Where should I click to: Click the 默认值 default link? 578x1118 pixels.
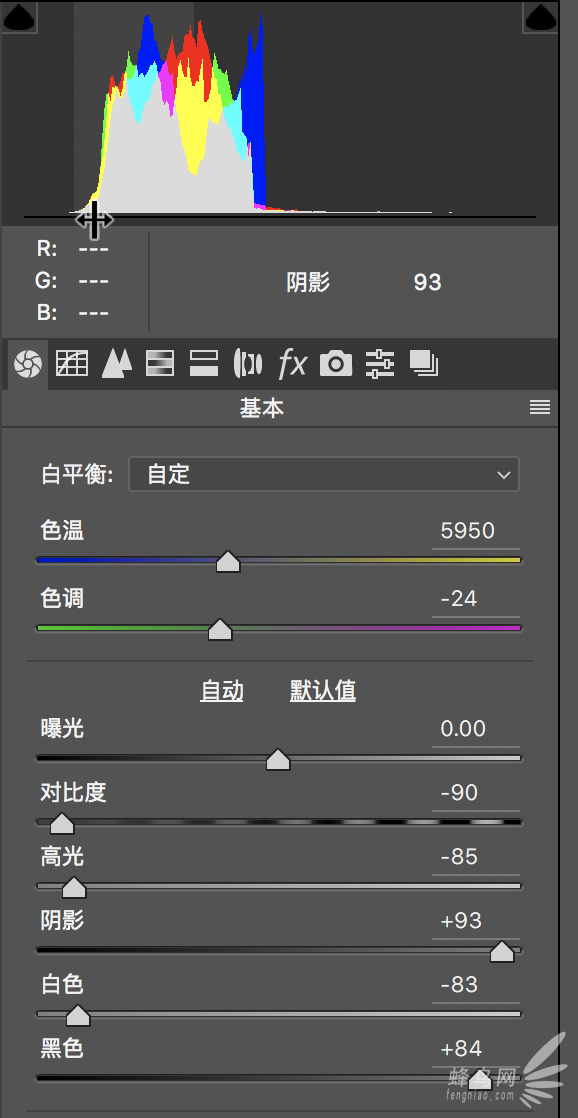[323, 691]
